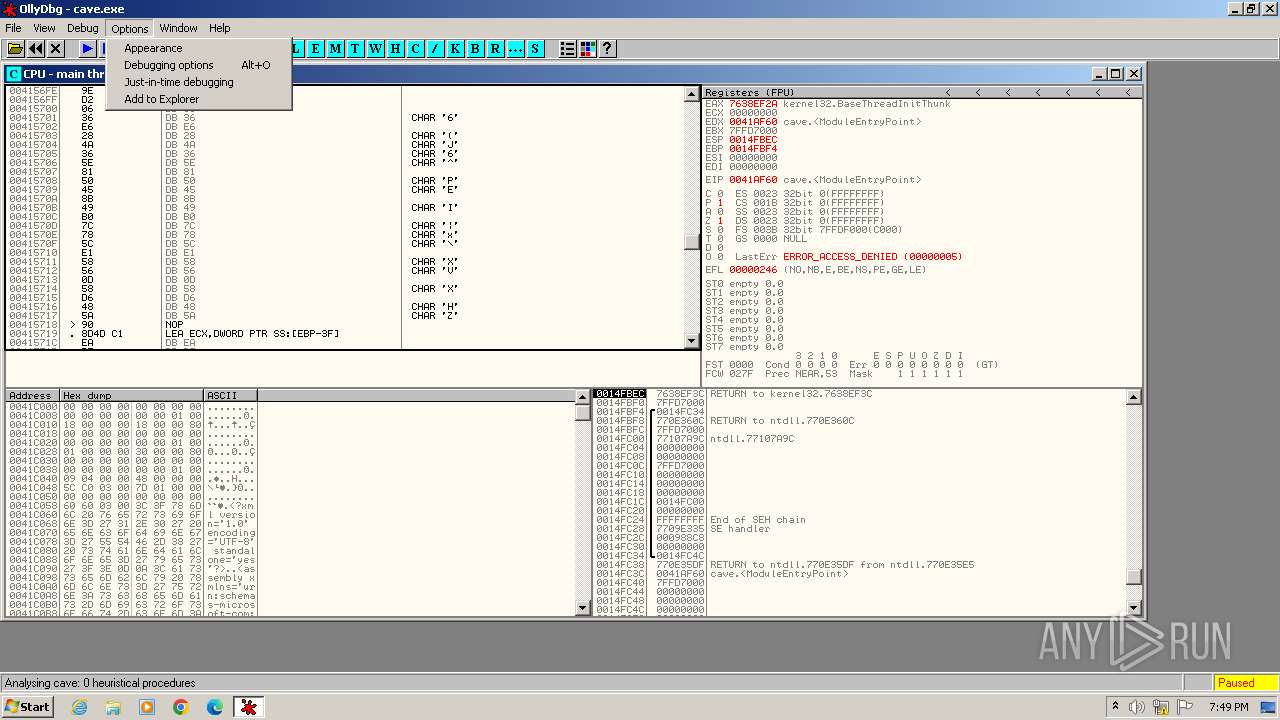This screenshot has height=720, width=1280.
Task: Open File Explorer from the taskbar
Action: click(x=113, y=707)
